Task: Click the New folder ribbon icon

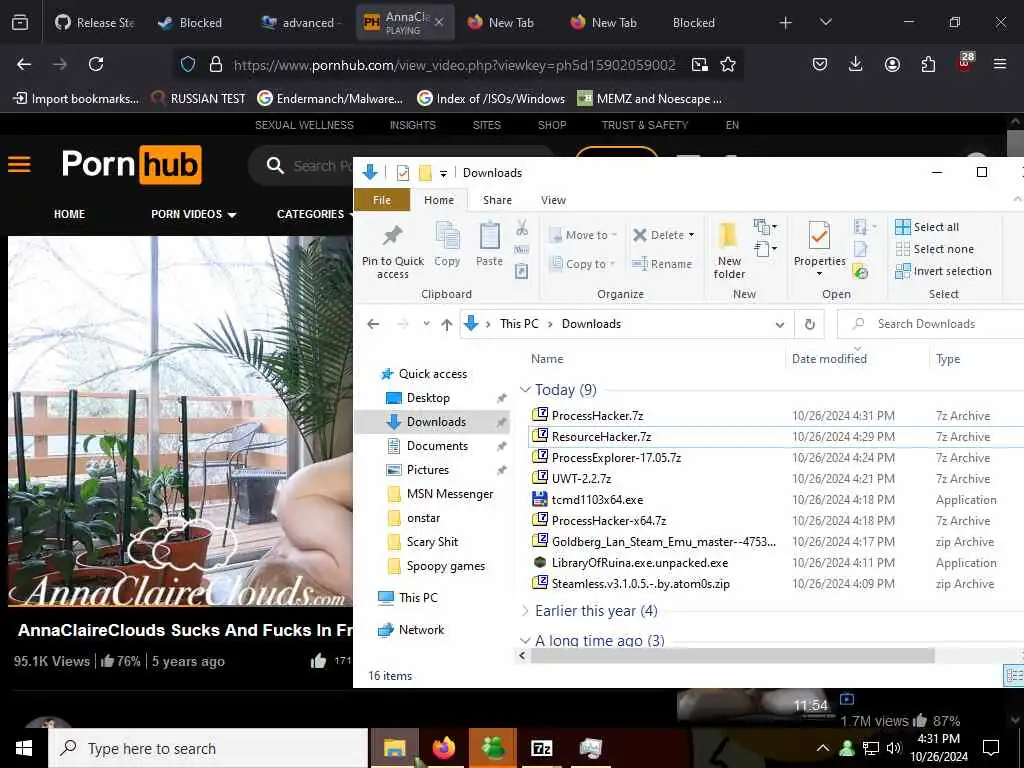Action: 729,251
